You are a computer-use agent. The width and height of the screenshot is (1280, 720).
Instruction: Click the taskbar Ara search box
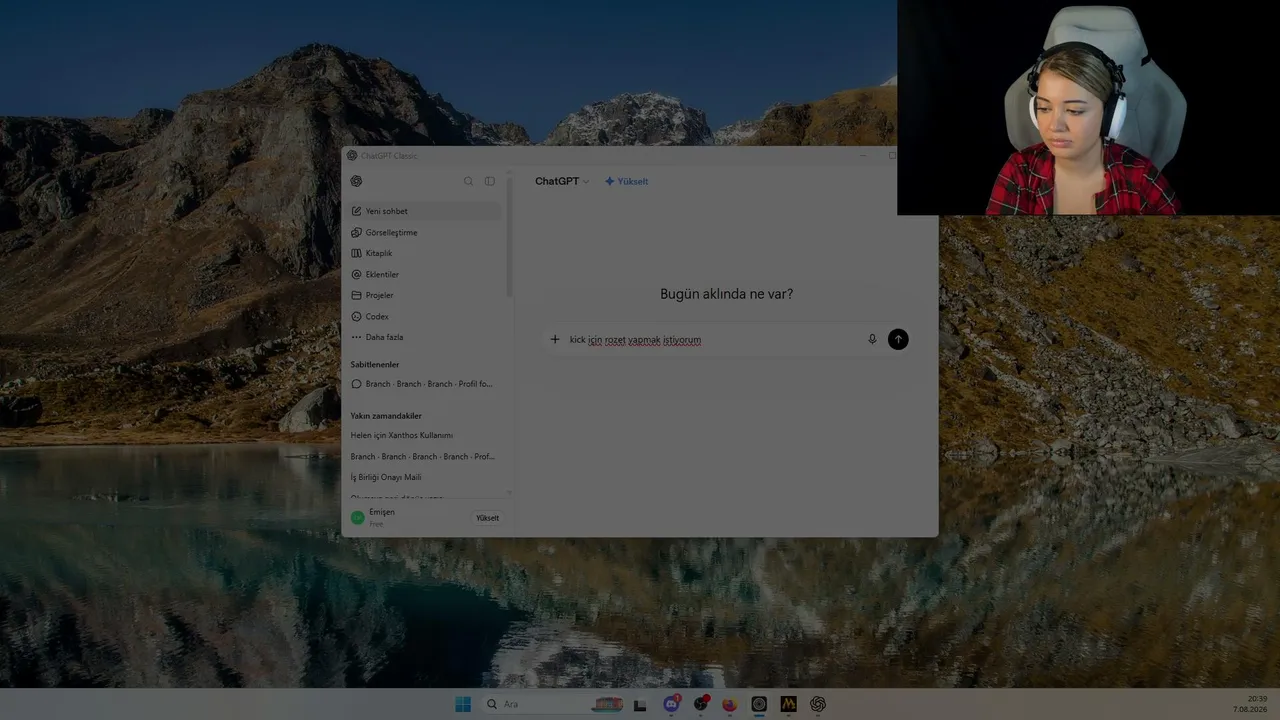click(x=553, y=704)
